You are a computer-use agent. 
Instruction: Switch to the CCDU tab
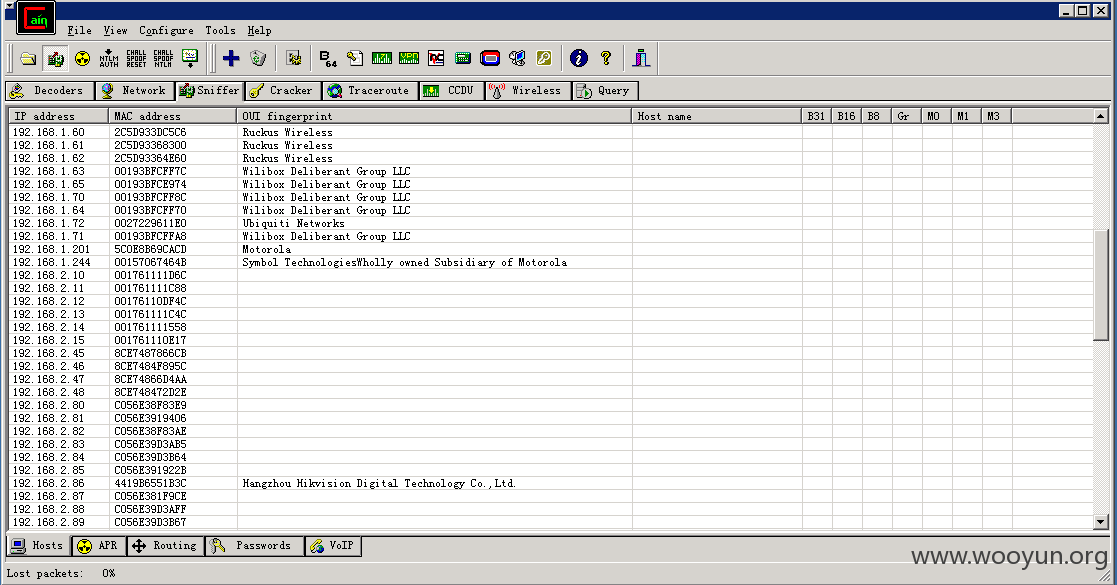[x=451, y=90]
